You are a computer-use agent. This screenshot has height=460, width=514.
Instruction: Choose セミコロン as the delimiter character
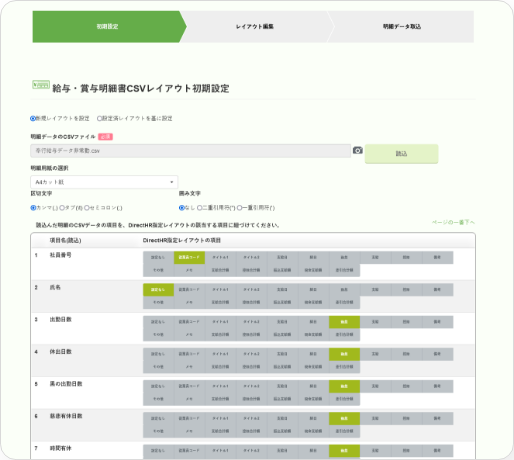click(87, 208)
